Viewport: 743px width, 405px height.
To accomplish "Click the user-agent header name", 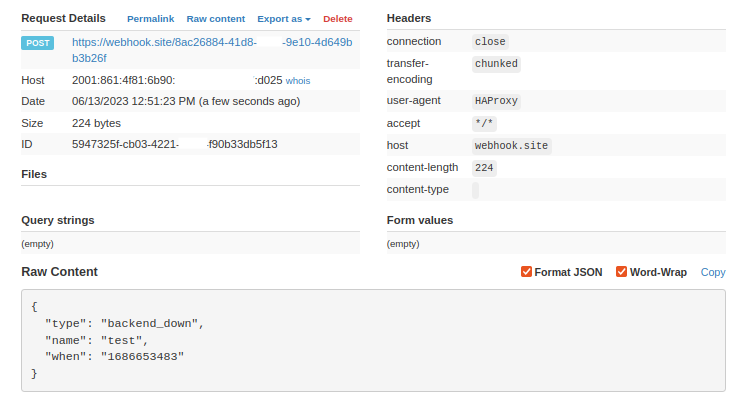I will [413, 100].
